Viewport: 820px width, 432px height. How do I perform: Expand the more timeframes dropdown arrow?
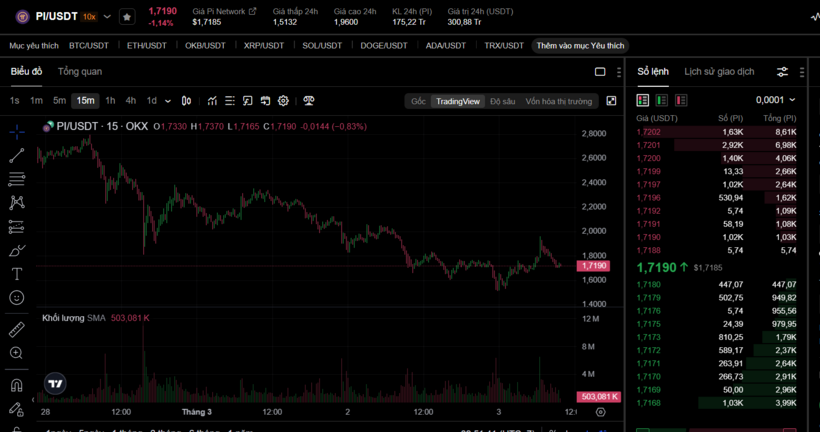coord(168,101)
